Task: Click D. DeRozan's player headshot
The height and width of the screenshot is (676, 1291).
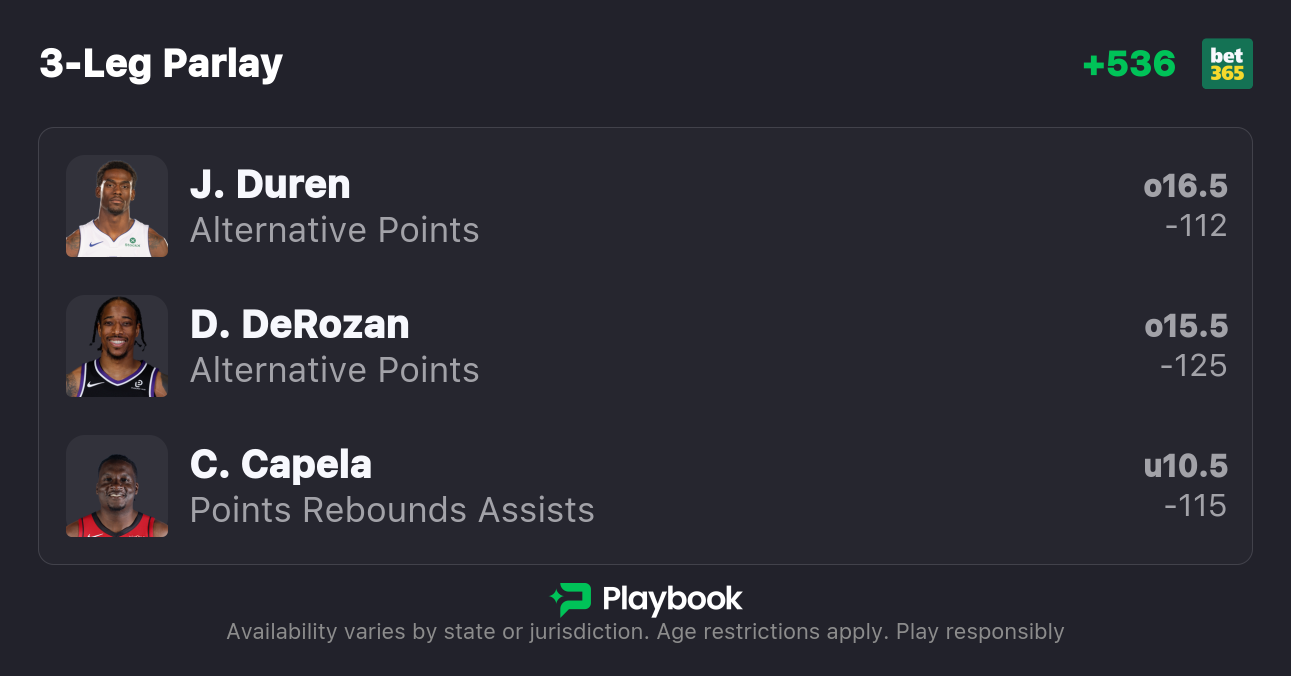Action: 117,346
